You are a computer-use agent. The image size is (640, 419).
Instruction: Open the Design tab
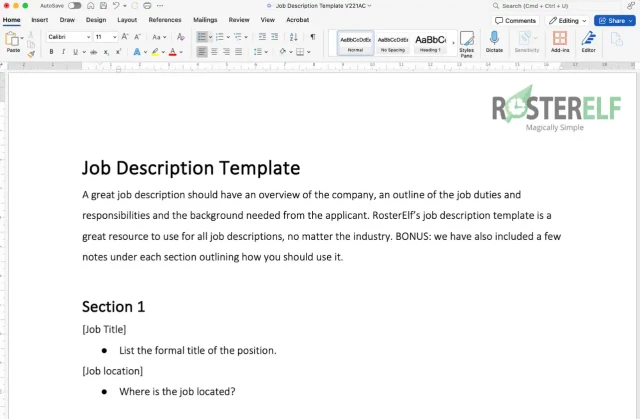[x=96, y=20]
